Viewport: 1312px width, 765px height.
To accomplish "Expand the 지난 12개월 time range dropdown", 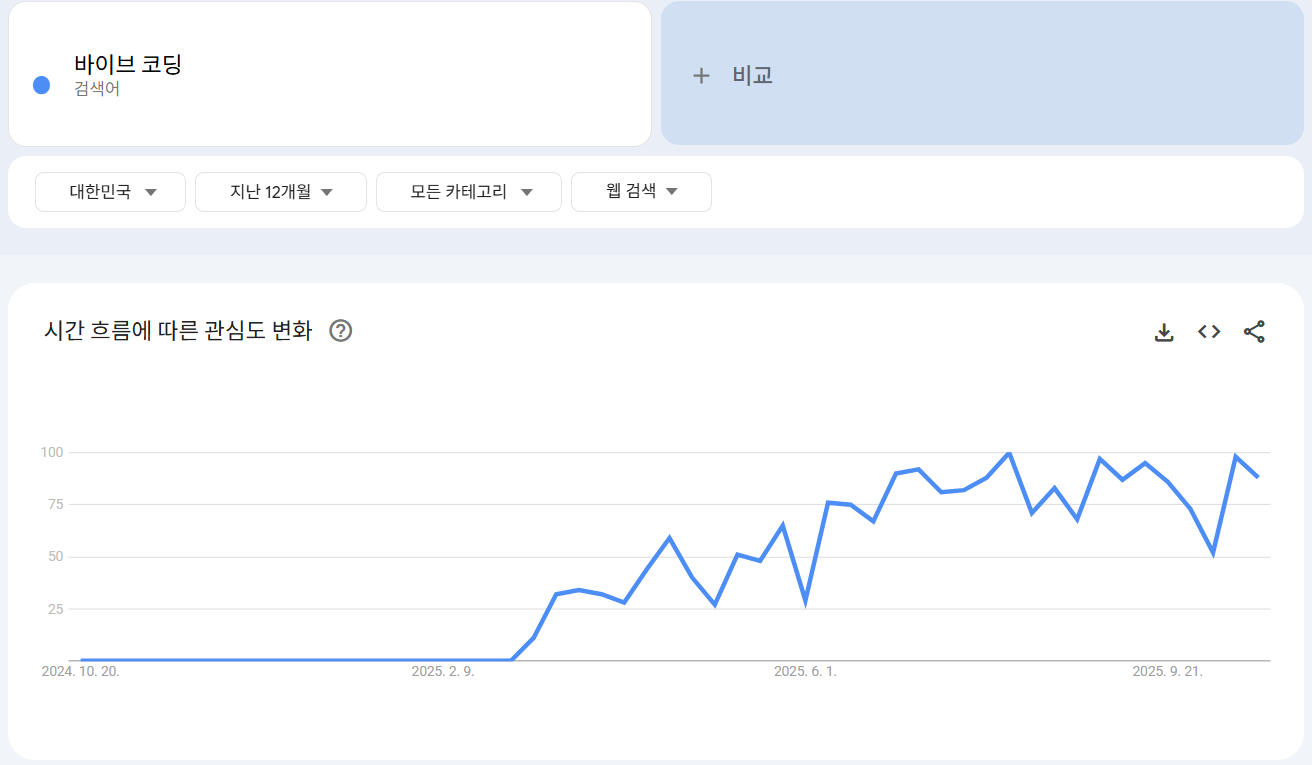I will tap(281, 192).
